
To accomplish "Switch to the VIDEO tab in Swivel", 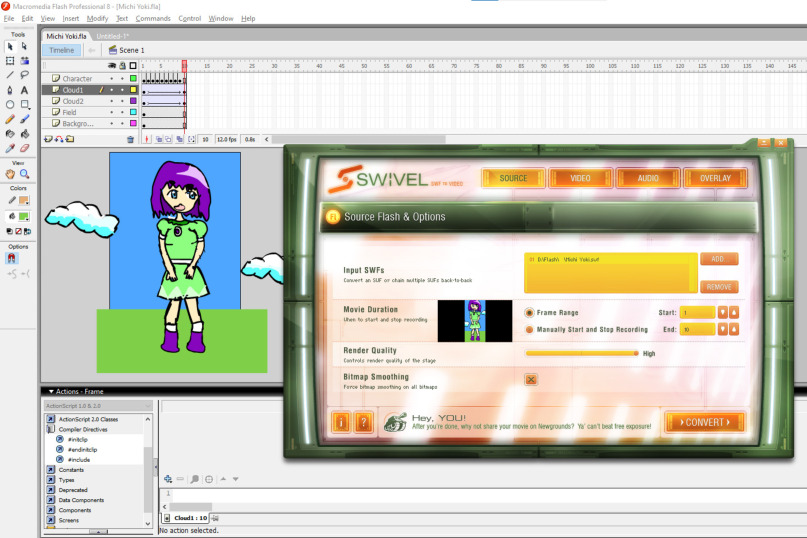I will tap(580, 178).
